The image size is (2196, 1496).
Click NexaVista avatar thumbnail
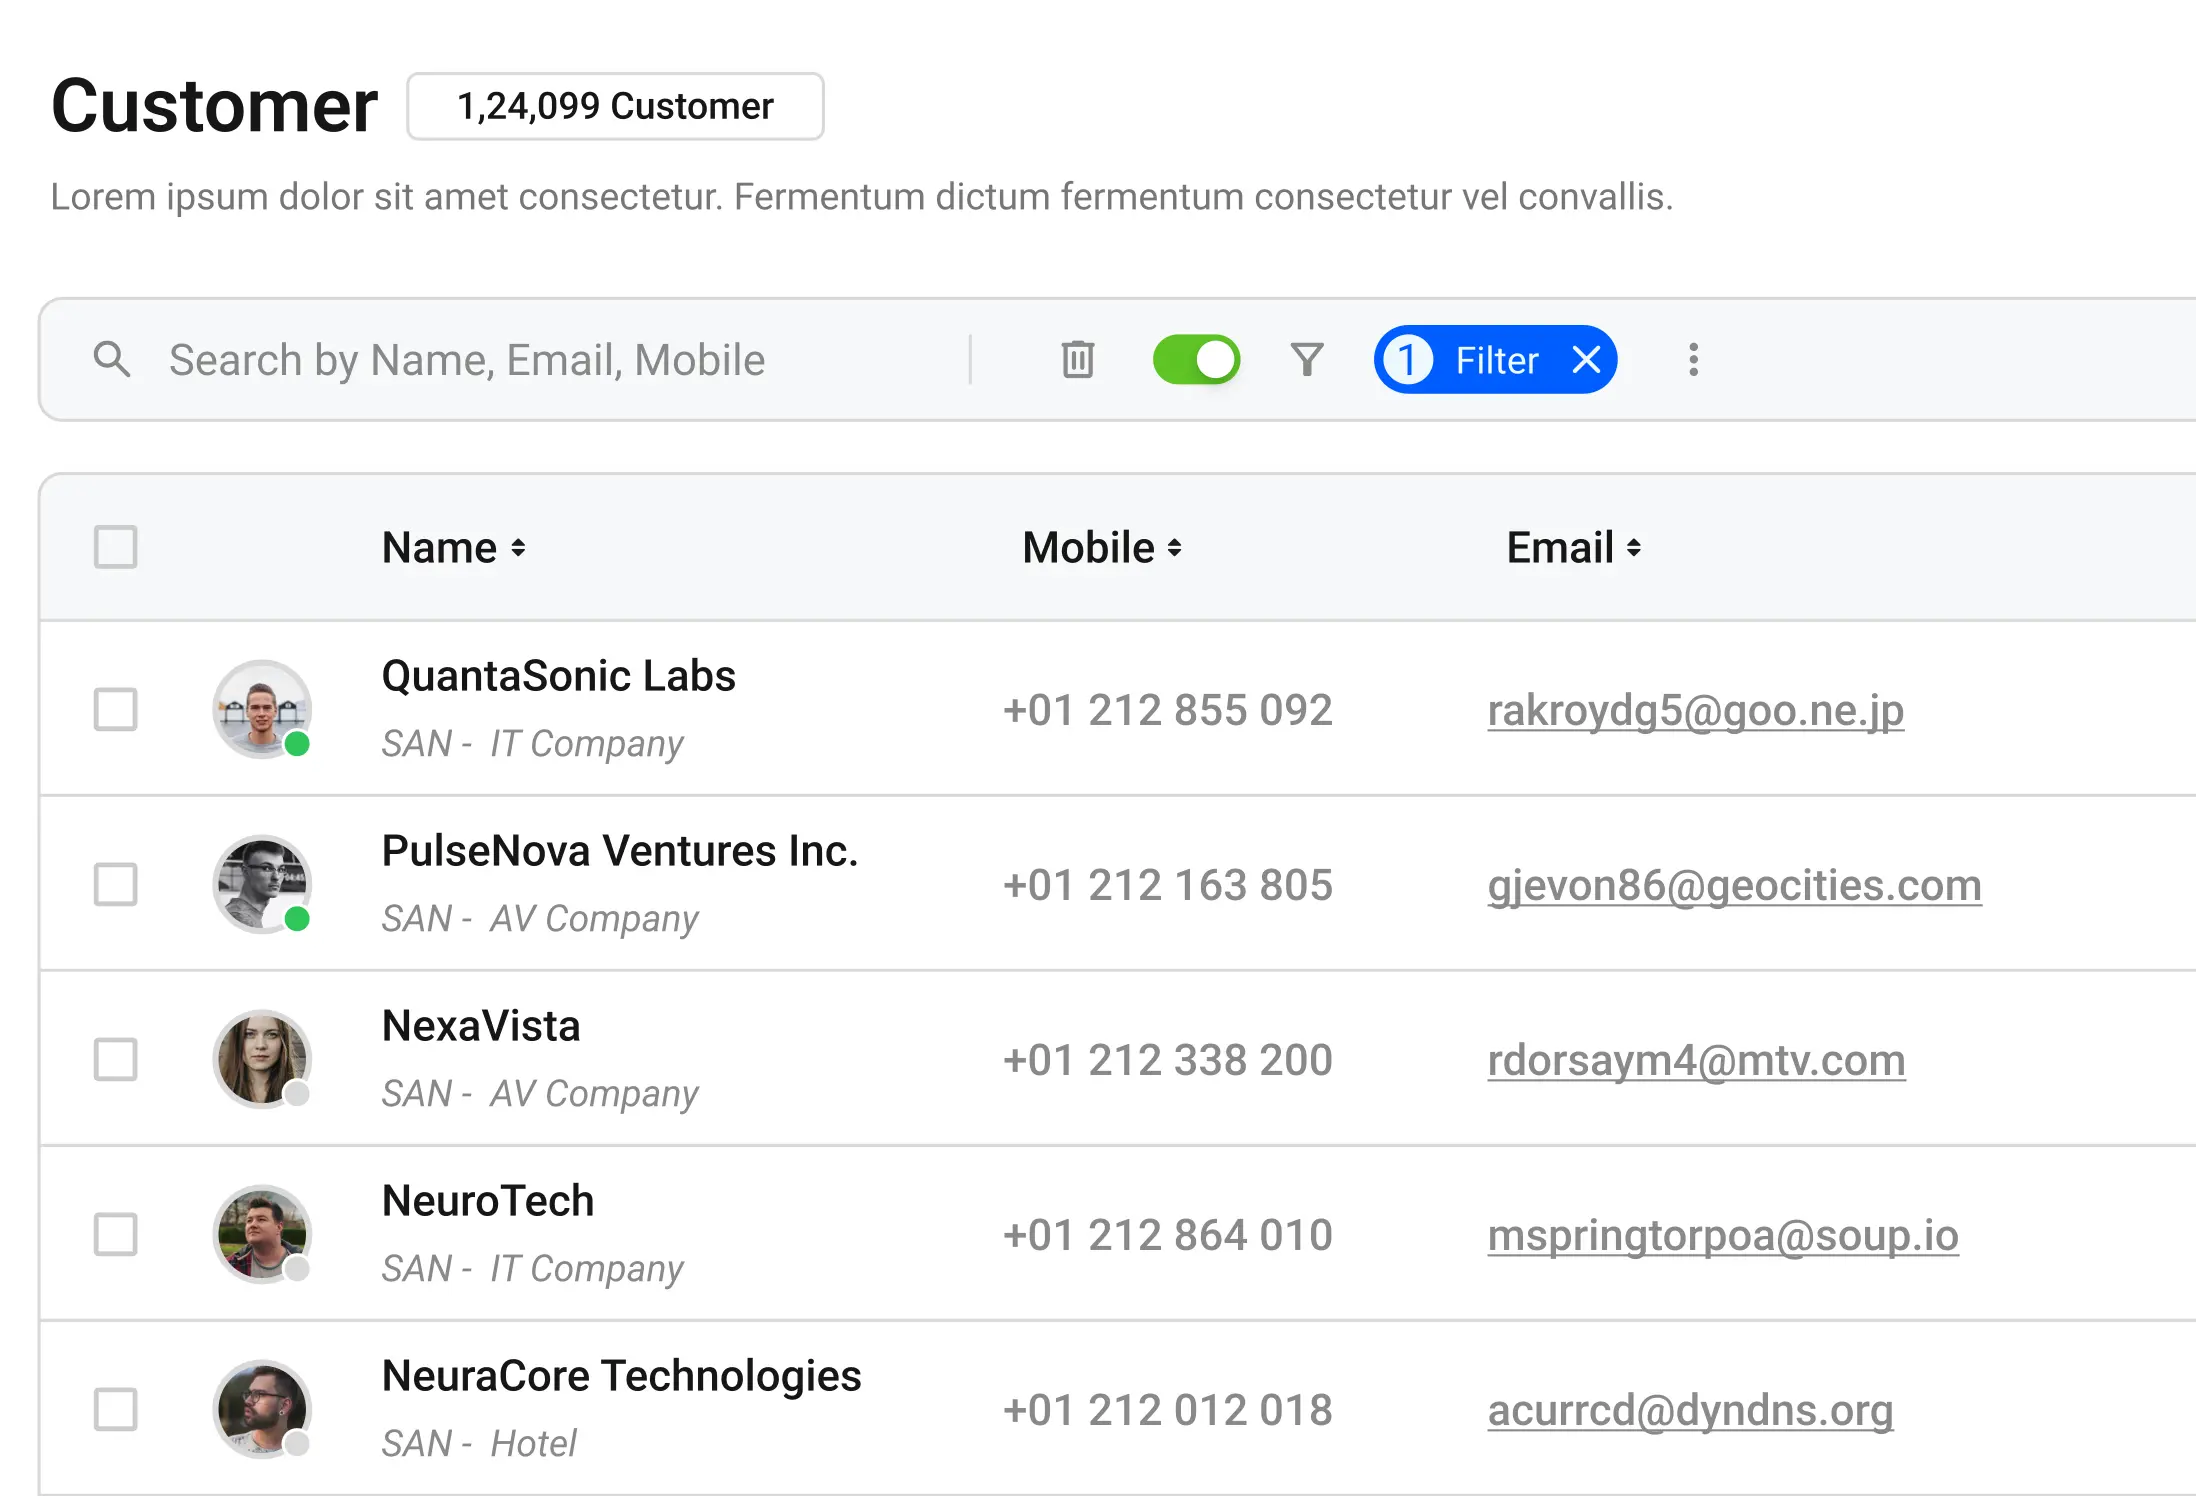click(262, 1059)
